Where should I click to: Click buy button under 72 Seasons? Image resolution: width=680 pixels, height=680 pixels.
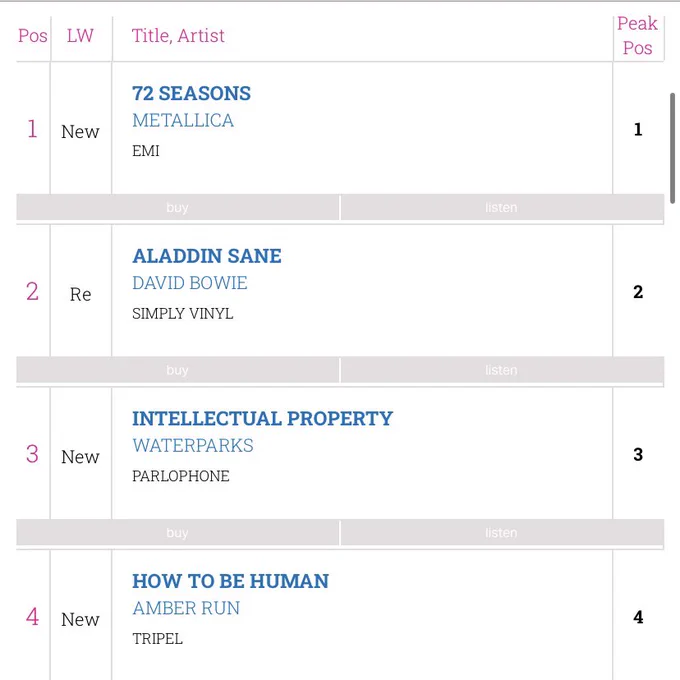coord(178,207)
